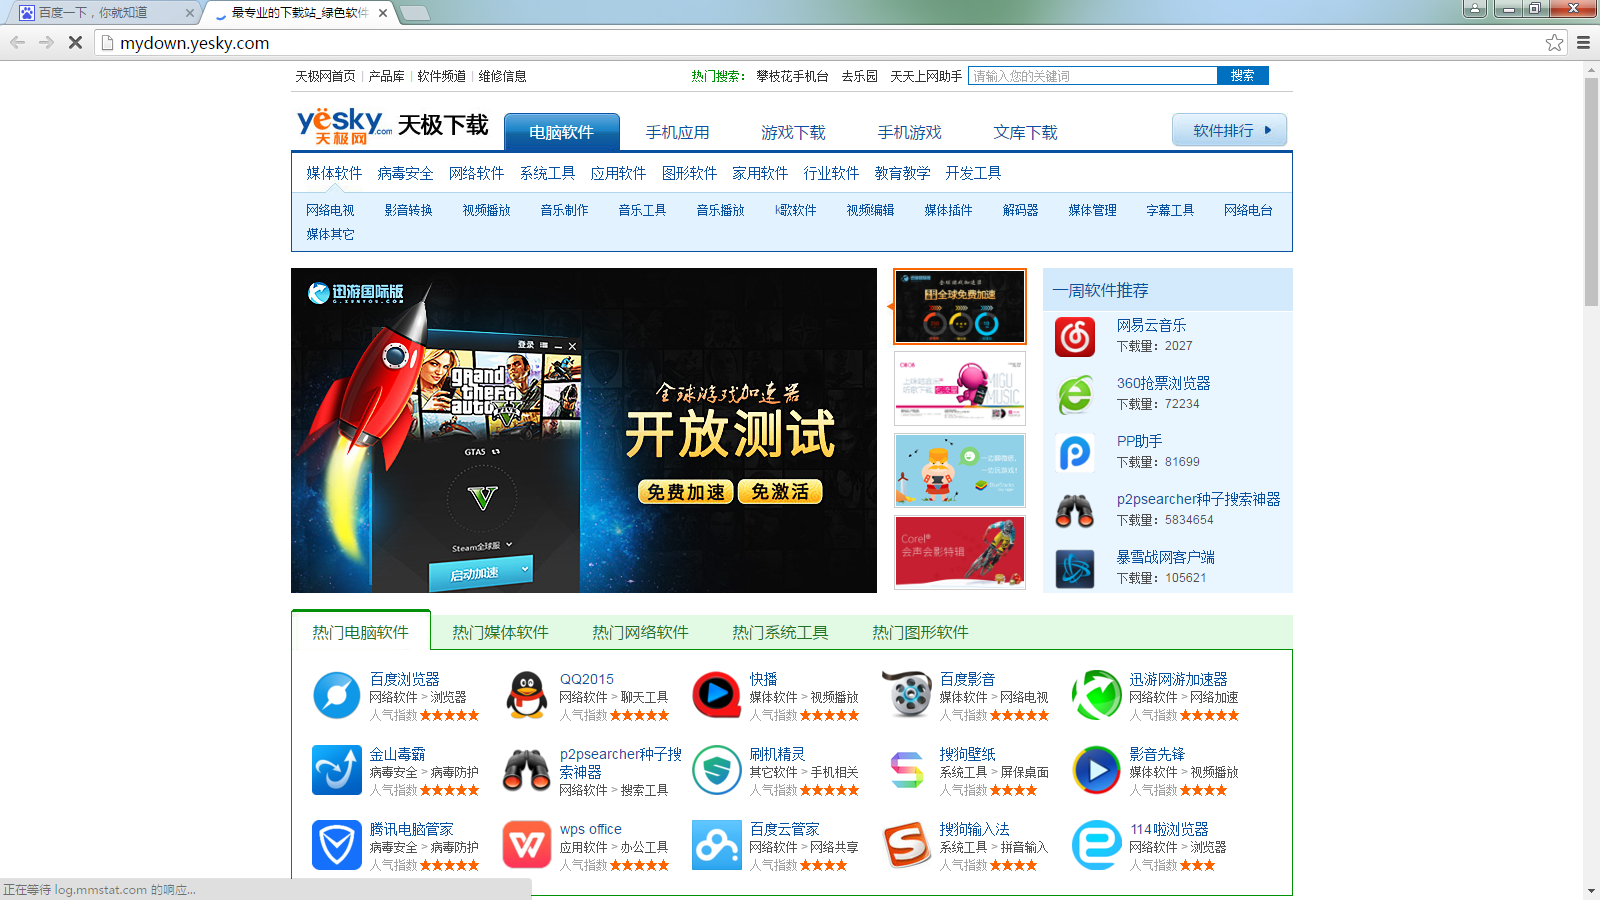
Task: Click the 快播 player icon
Action: (717, 695)
